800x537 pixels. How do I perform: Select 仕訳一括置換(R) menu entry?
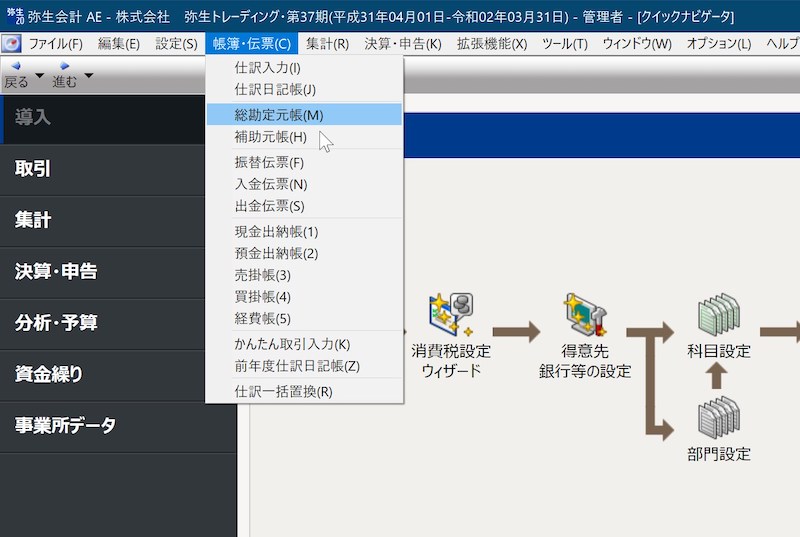304,392
